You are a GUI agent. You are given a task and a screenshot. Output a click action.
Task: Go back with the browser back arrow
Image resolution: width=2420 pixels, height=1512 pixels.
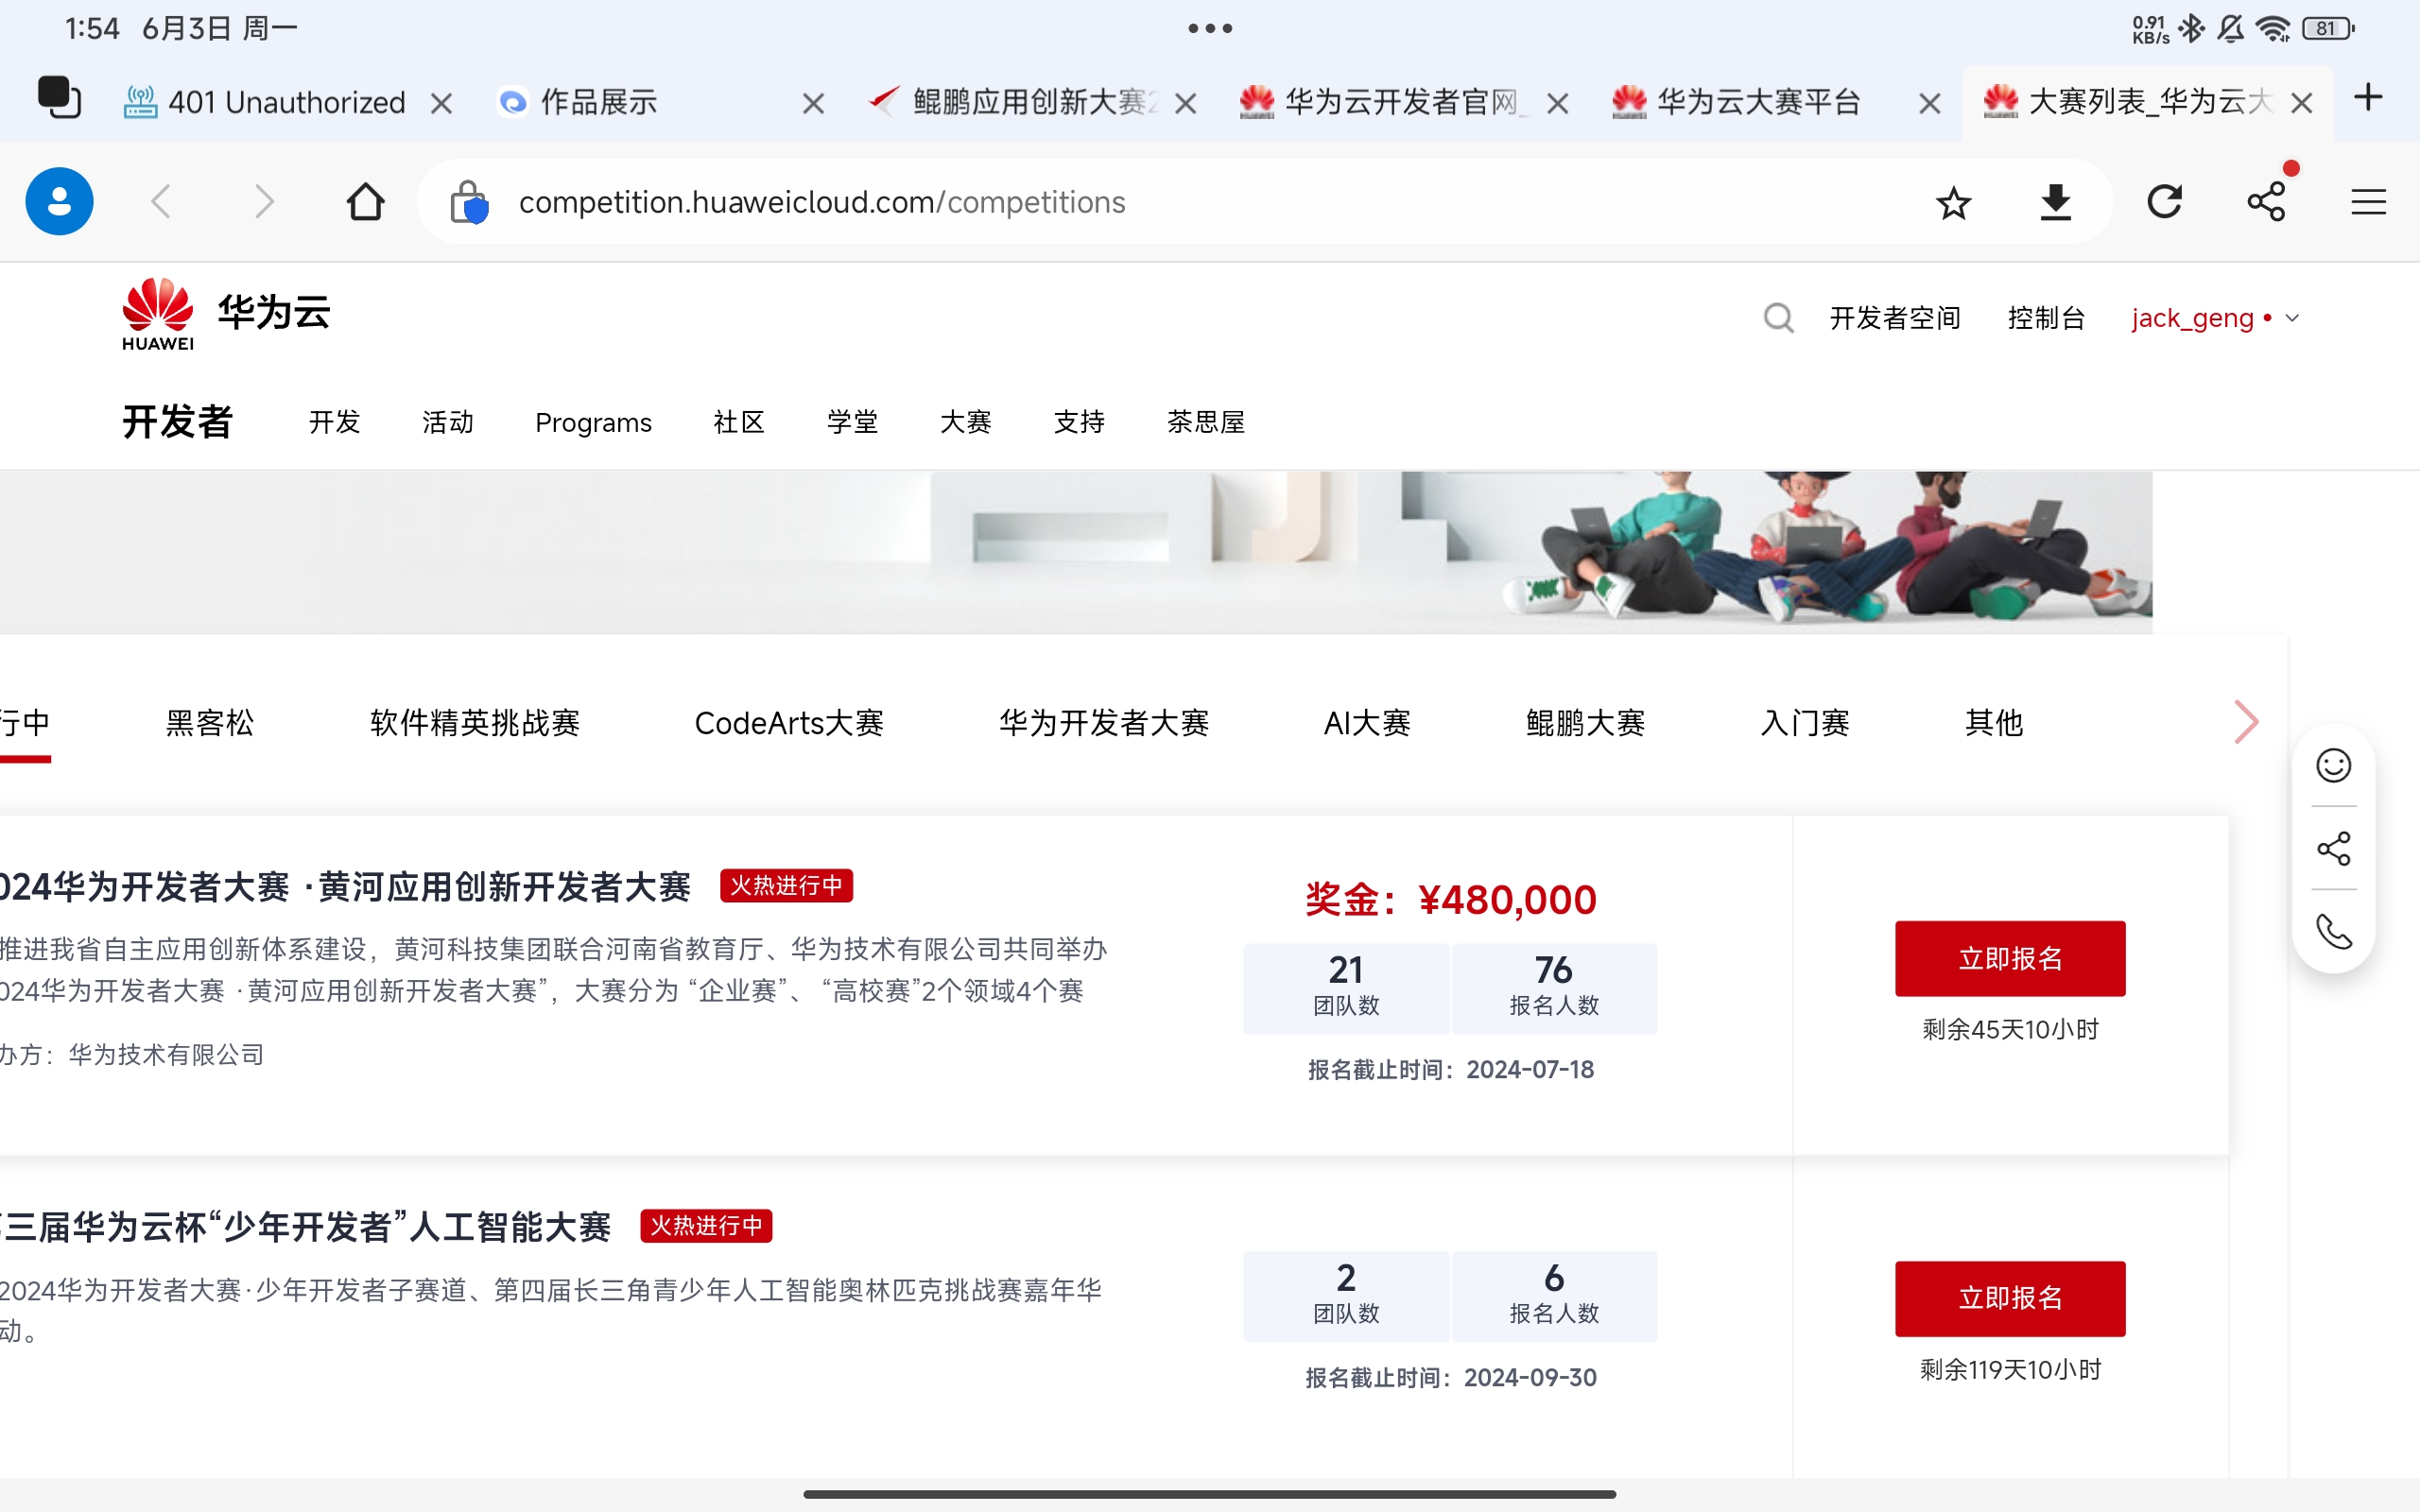[x=161, y=201]
